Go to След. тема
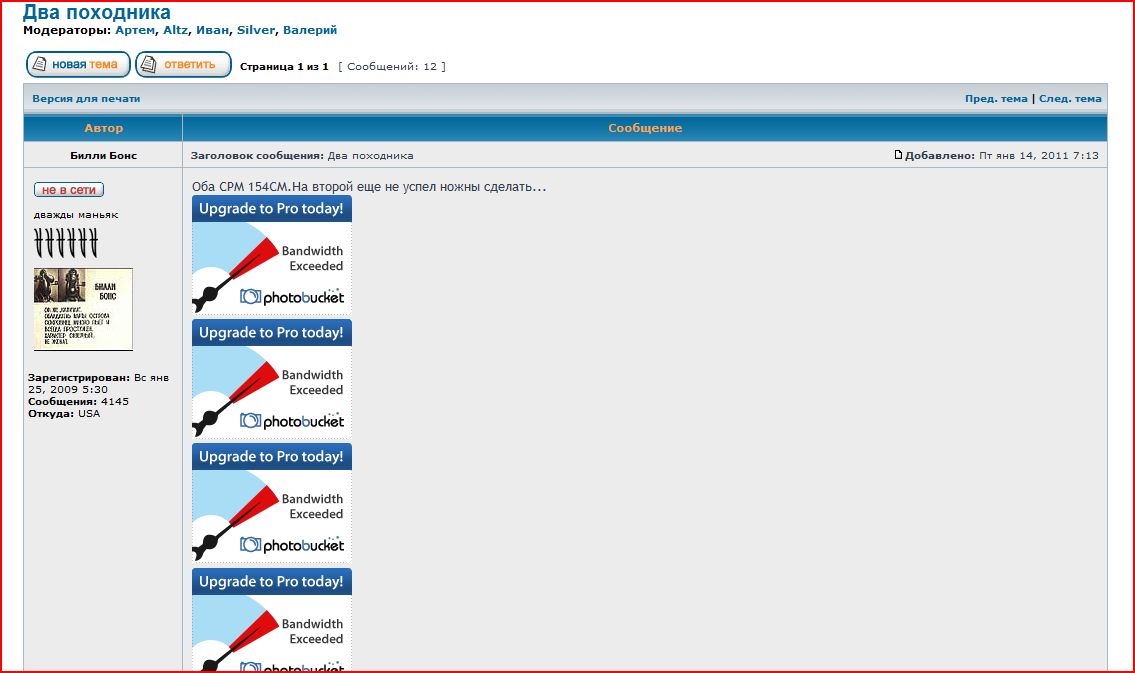Screen dimensions: 1135x673 (x=1070, y=99)
